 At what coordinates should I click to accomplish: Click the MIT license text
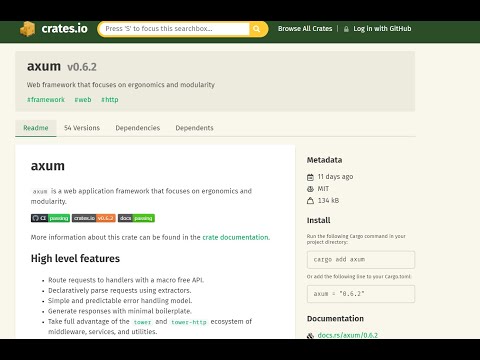(x=323, y=189)
